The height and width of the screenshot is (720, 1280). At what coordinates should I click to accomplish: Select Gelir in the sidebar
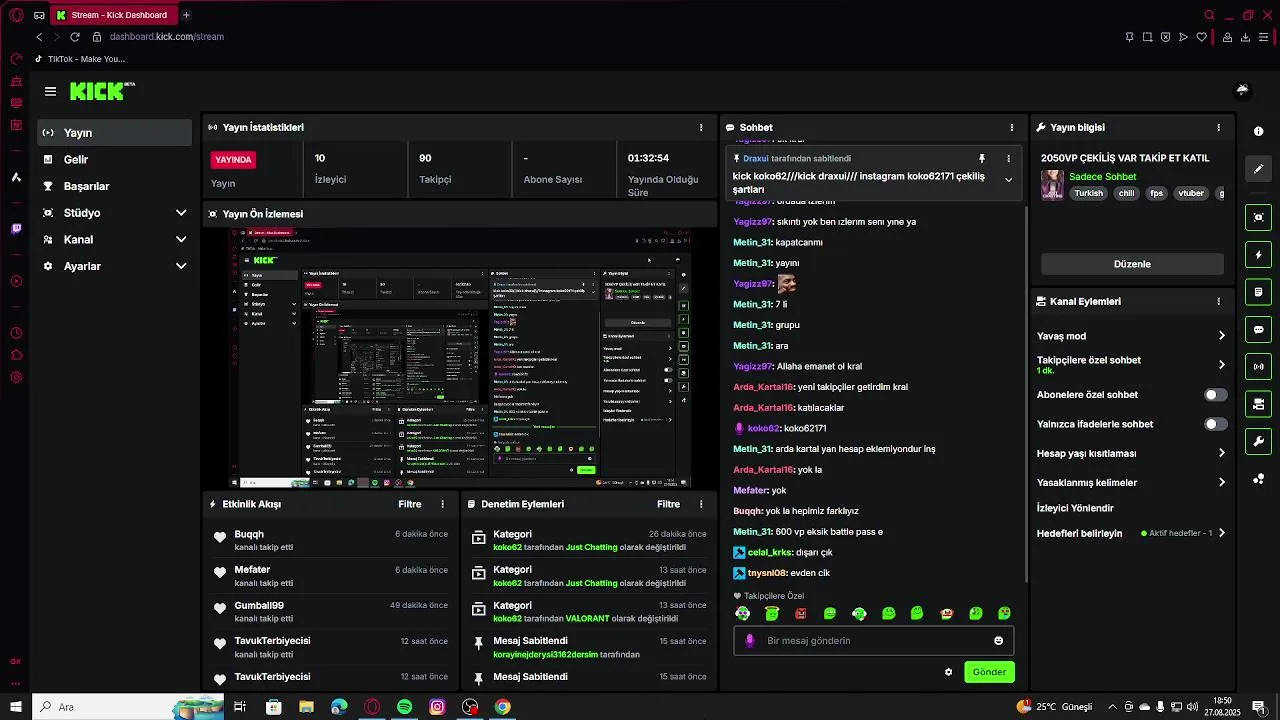click(115, 159)
